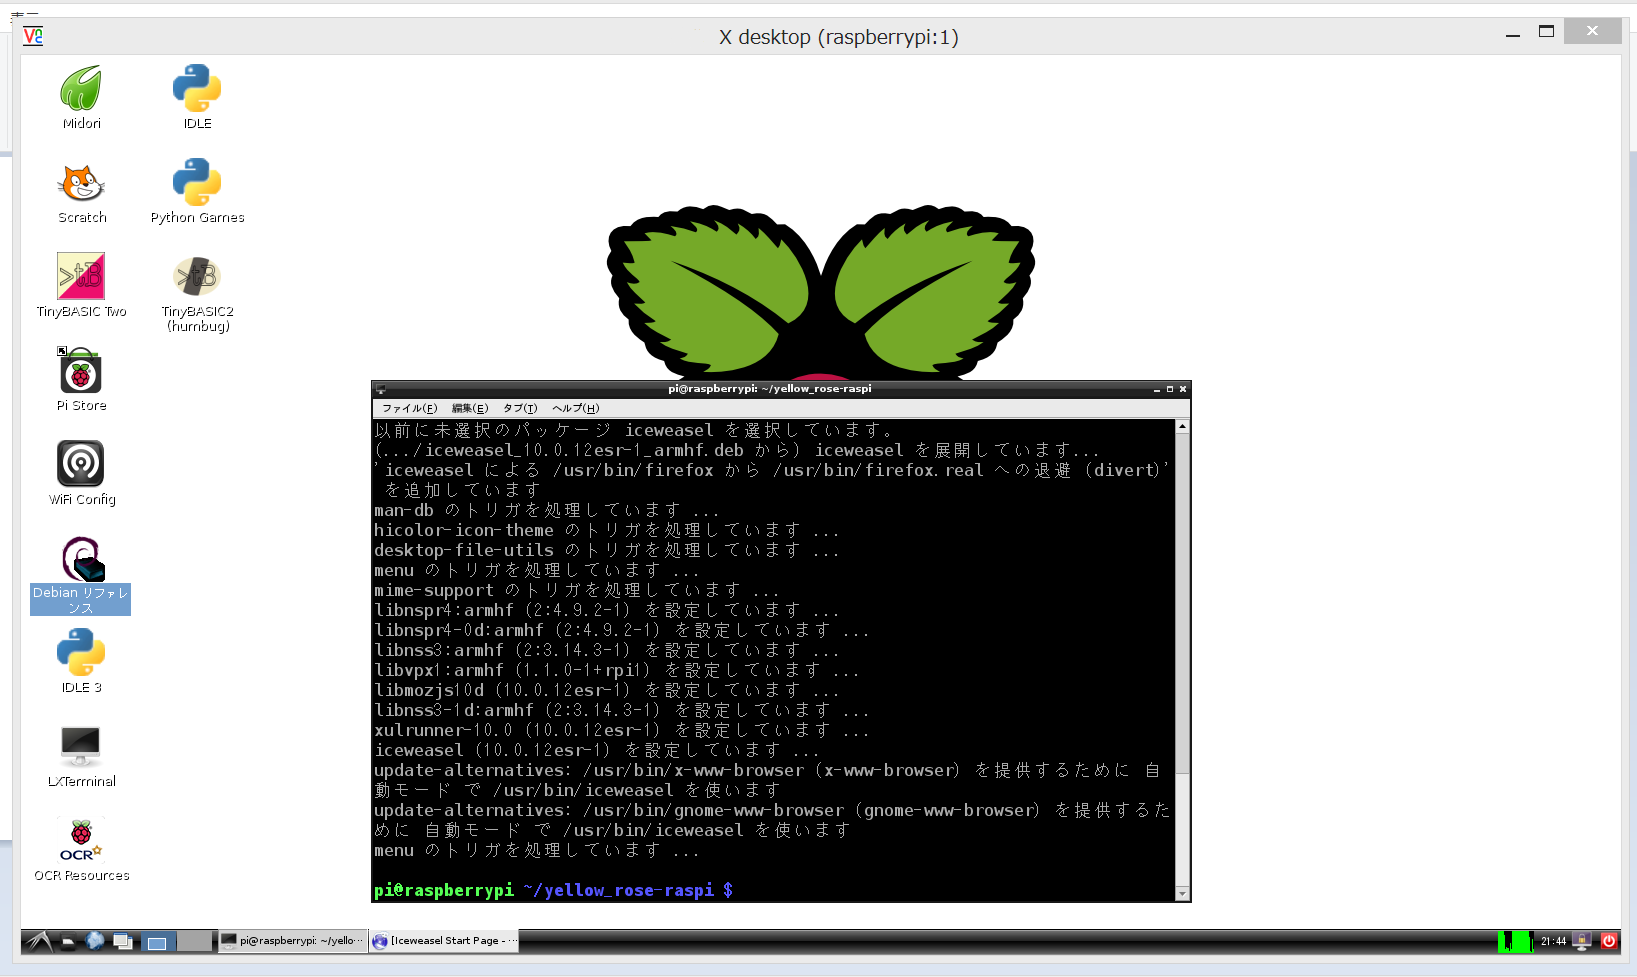The width and height of the screenshot is (1637, 977).
Task: Open the タブ(T) menu in the terminal
Action: pos(520,408)
